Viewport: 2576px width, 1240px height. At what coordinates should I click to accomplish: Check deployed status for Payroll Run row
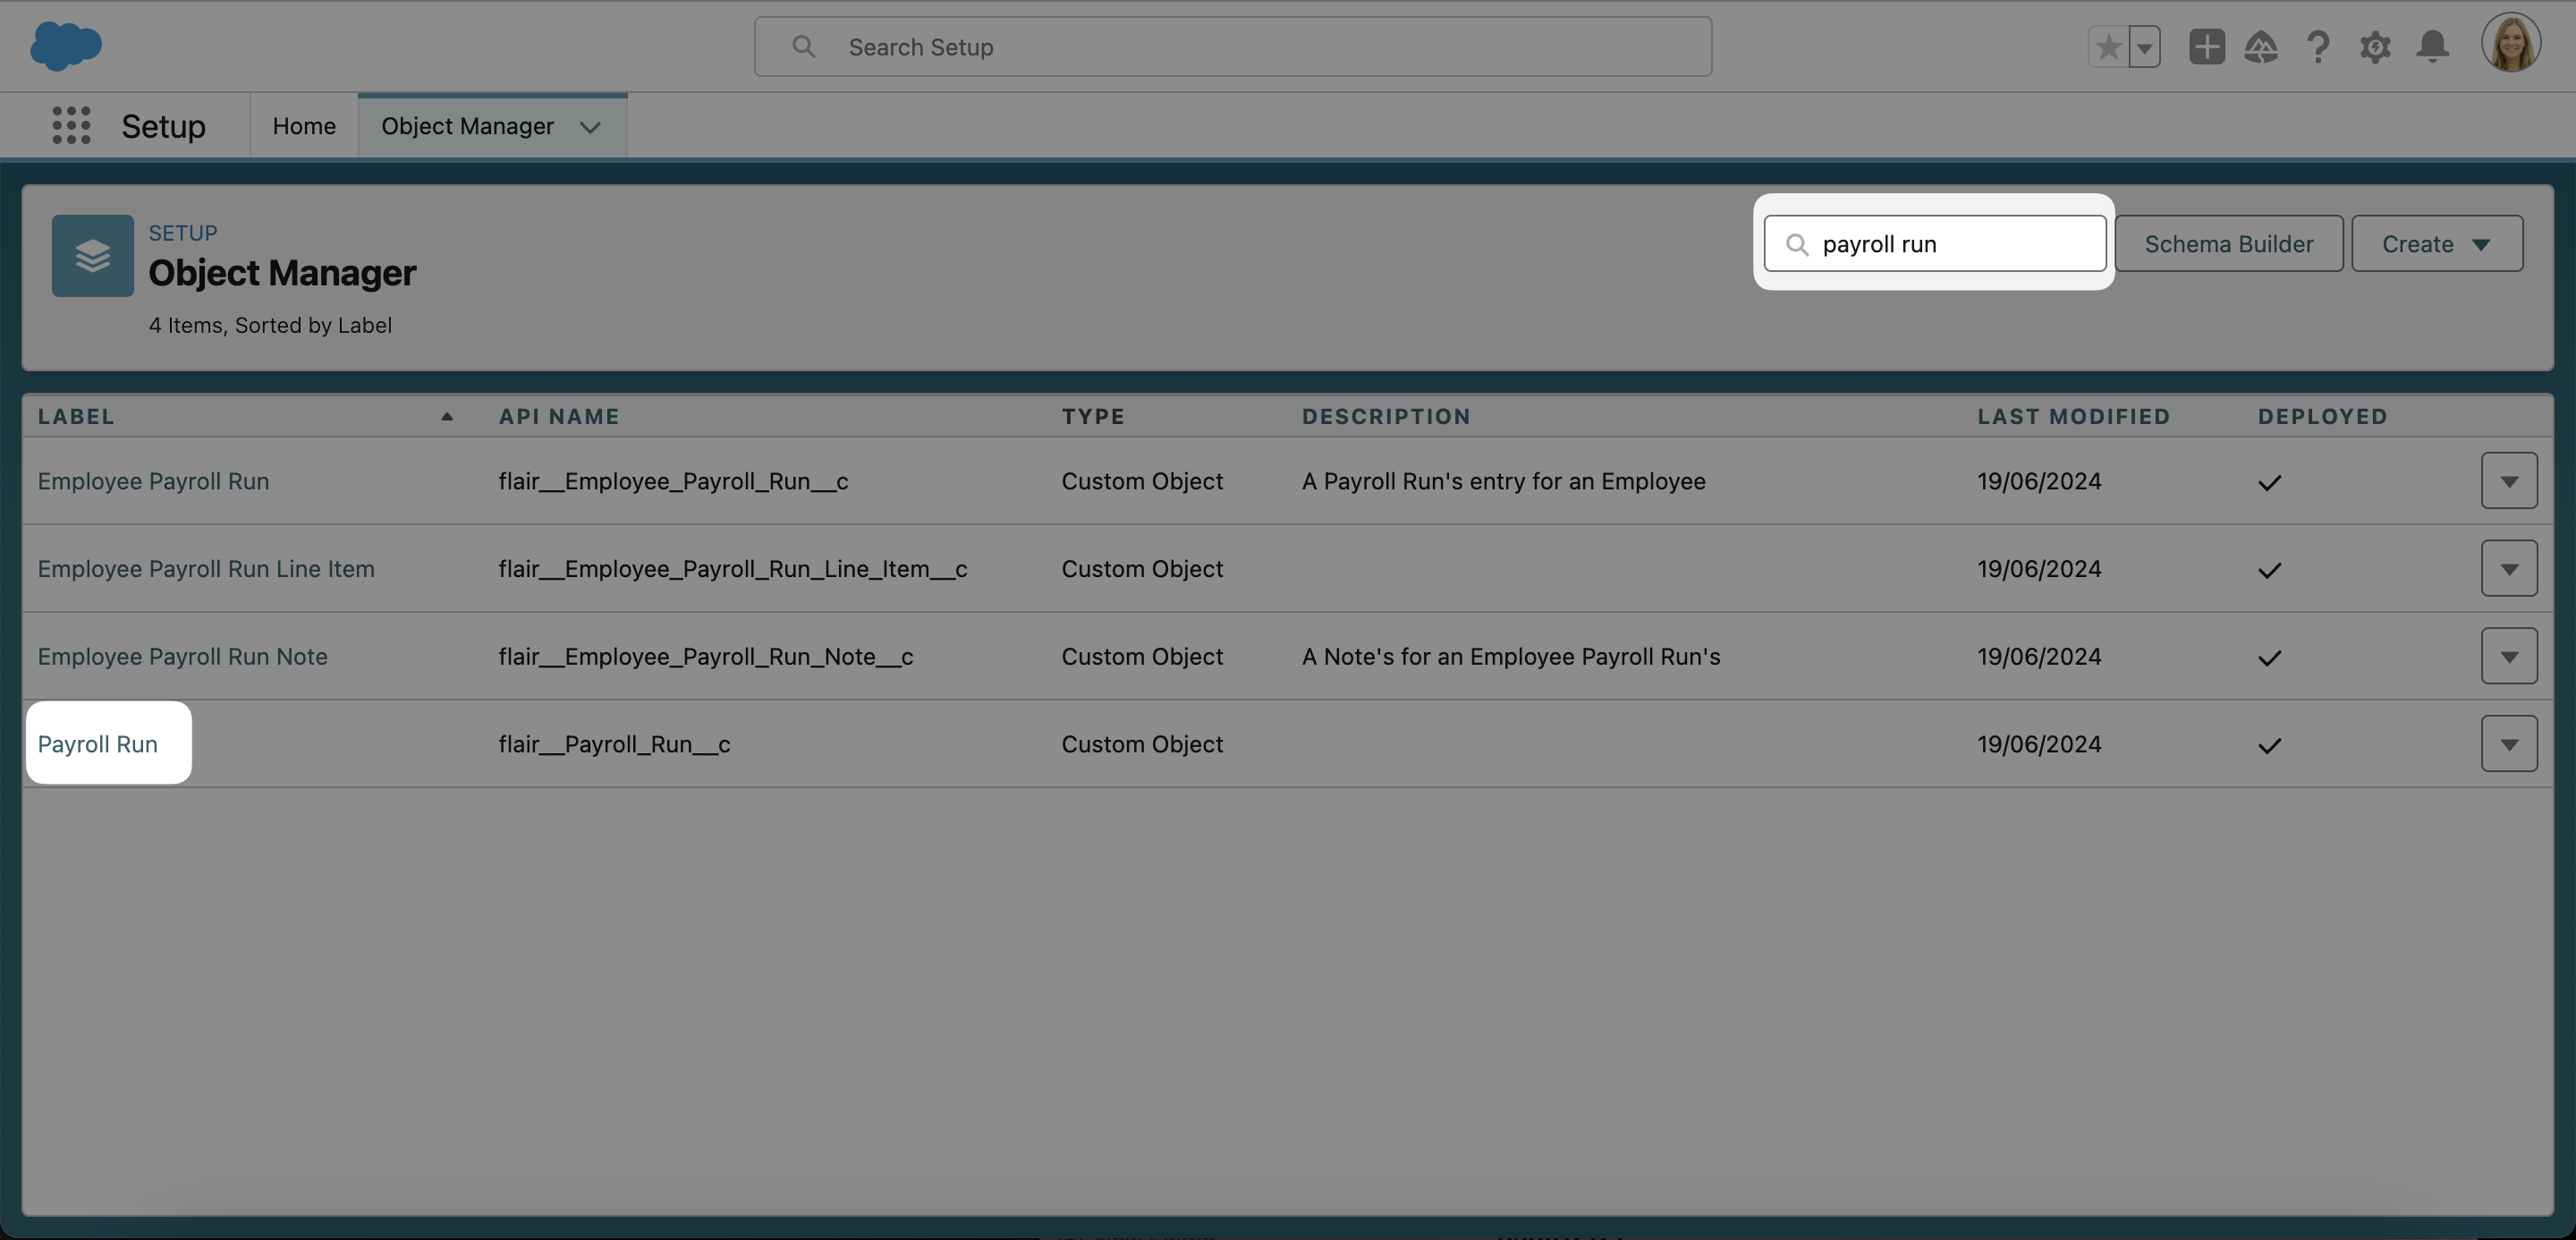point(2268,744)
